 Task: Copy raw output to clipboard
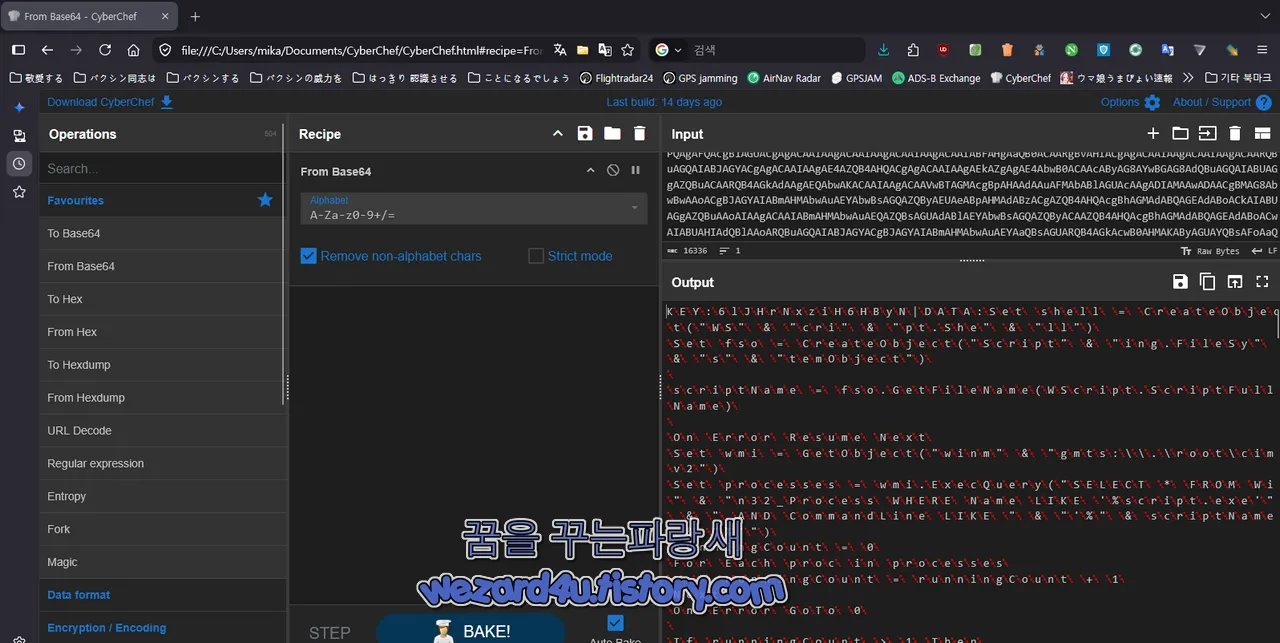pos(1207,282)
